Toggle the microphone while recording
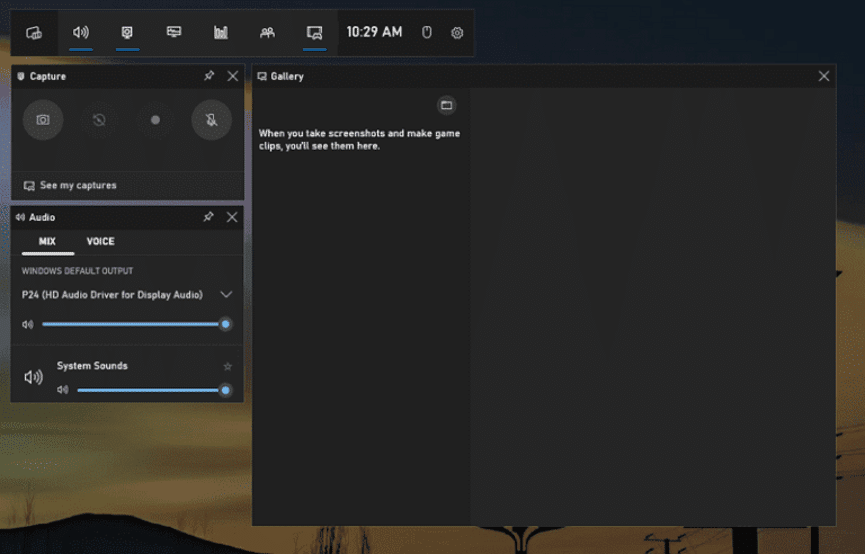This screenshot has height=554, width=866. tap(211, 120)
